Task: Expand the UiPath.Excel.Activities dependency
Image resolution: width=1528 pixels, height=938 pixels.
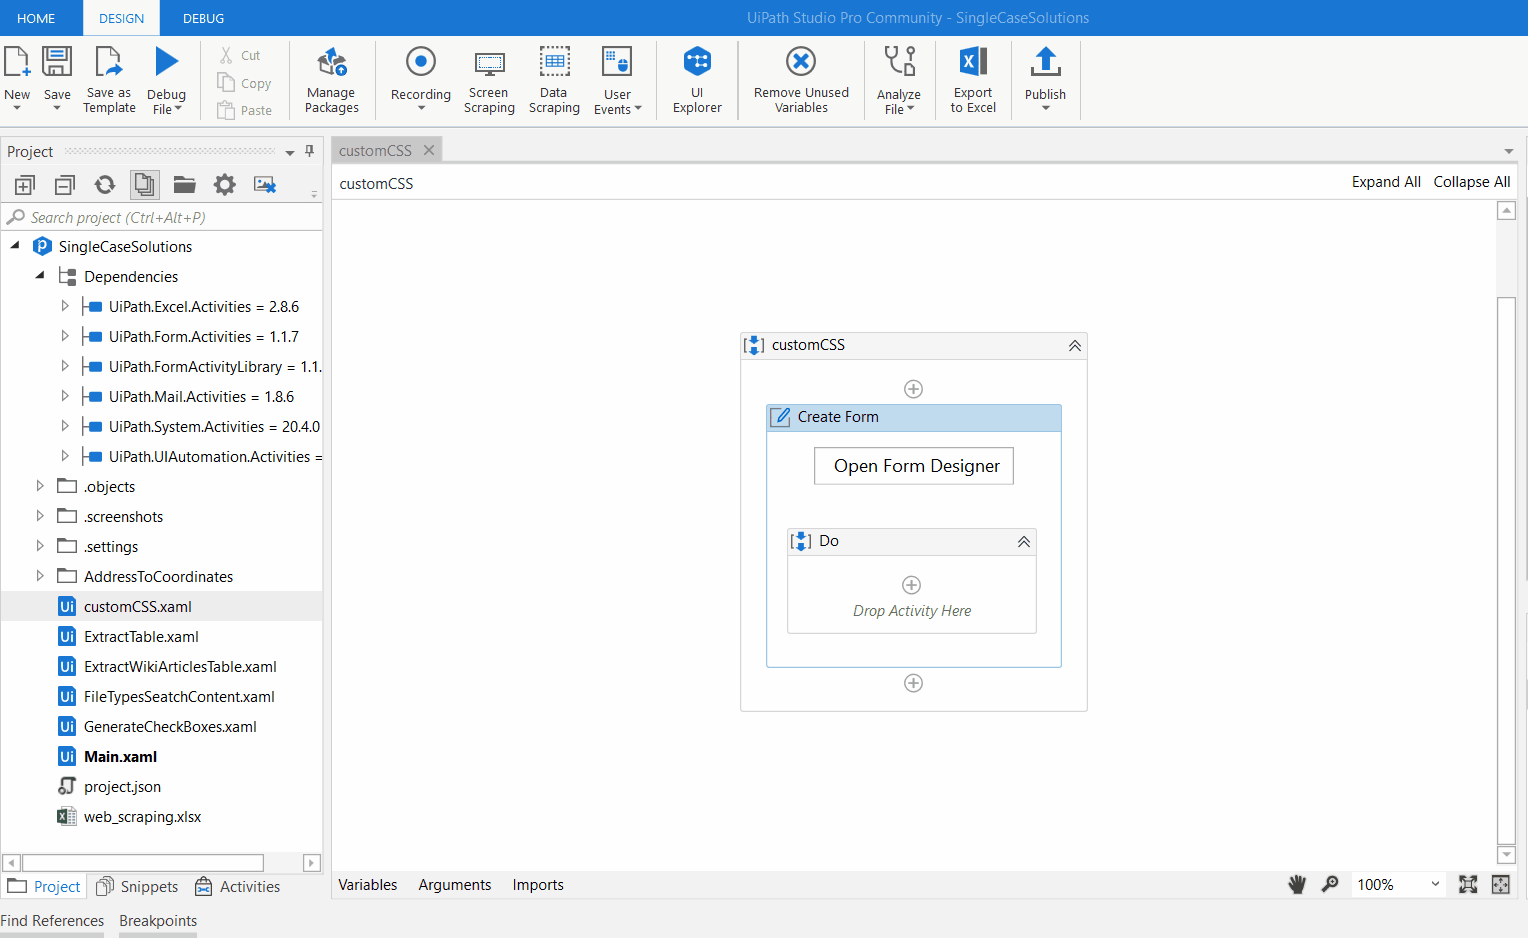Action: point(64,306)
